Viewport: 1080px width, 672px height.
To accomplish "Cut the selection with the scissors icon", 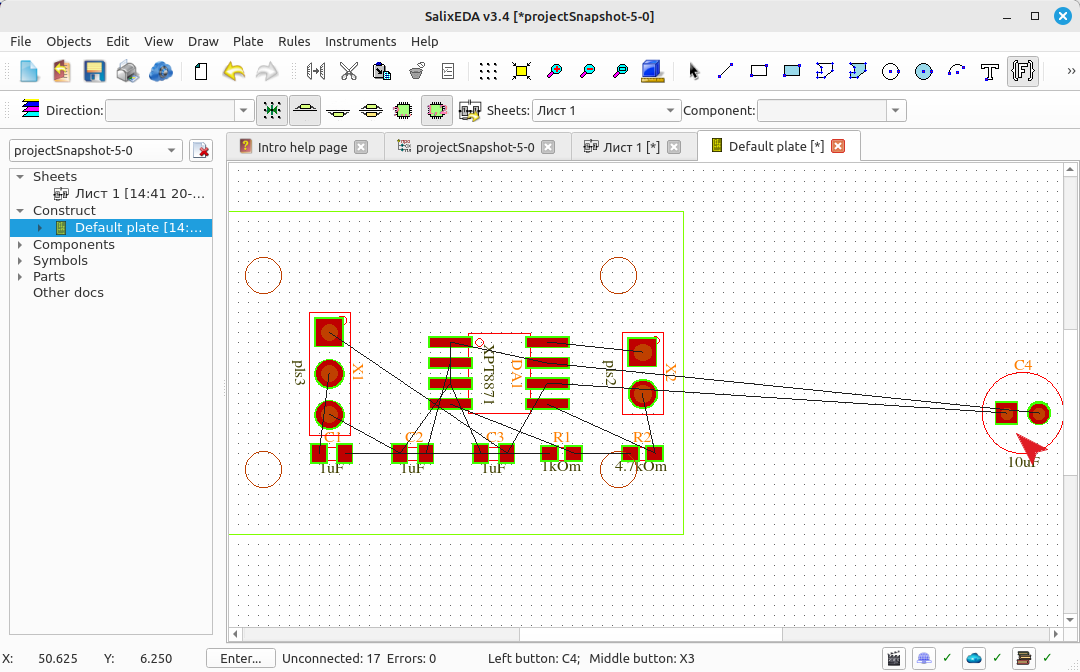I will click(x=349, y=71).
